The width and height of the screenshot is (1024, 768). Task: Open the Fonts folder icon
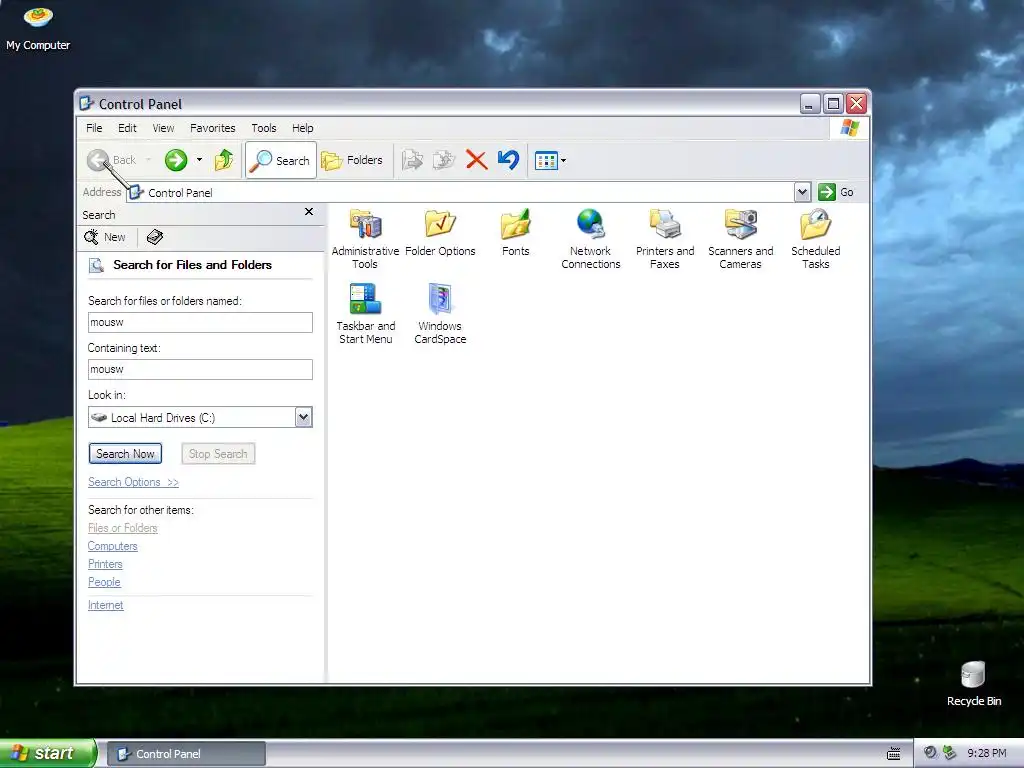click(x=515, y=233)
